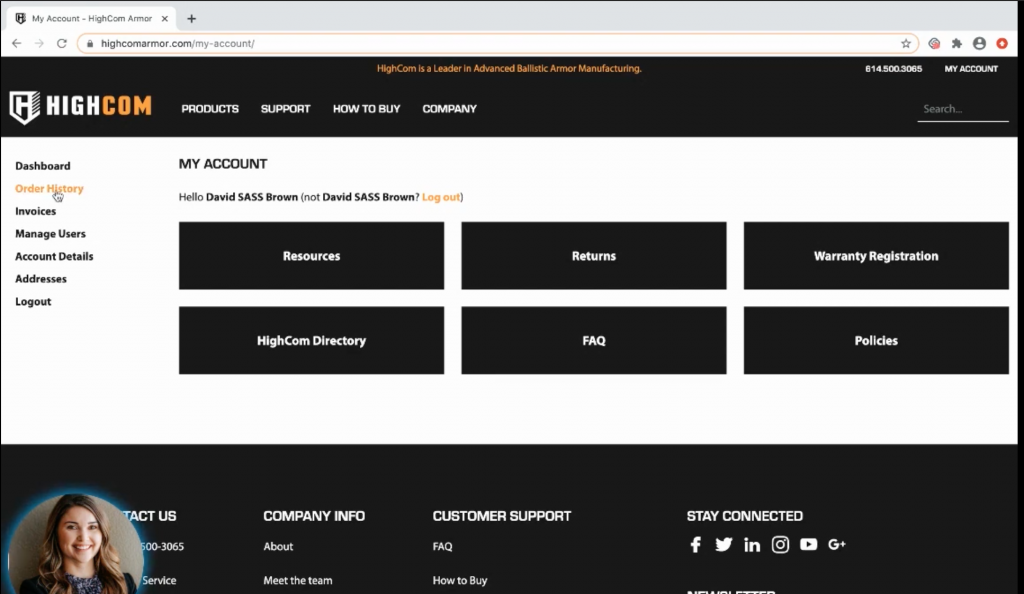This screenshot has height=594, width=1024.
Task: Reload the page with browser refresh
Action: point(62,44)
